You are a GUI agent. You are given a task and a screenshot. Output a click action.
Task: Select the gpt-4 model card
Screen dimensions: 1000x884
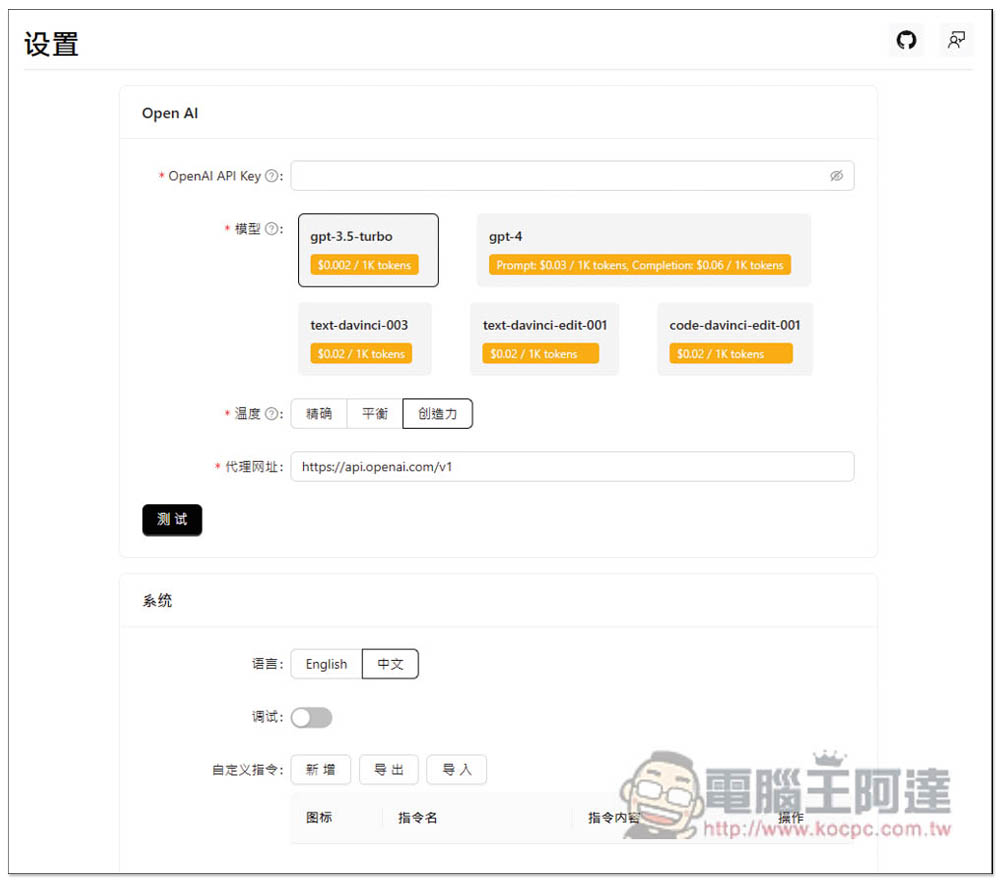tap(643, 250)
